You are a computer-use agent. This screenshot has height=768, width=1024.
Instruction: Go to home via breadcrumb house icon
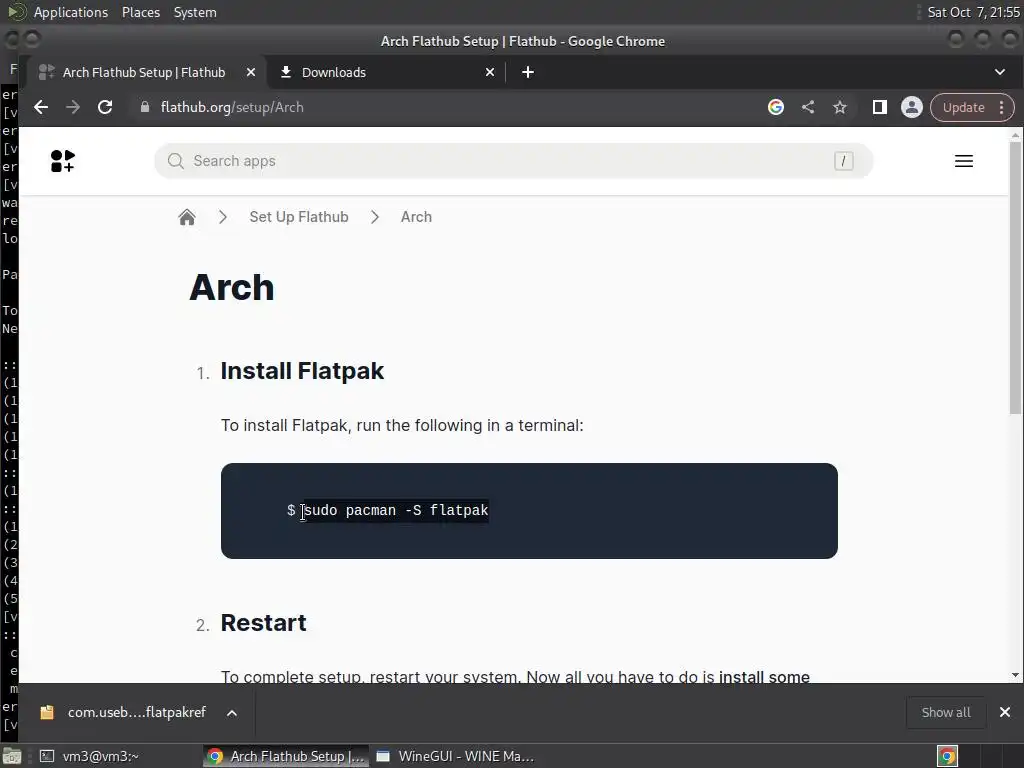point(187,217)
